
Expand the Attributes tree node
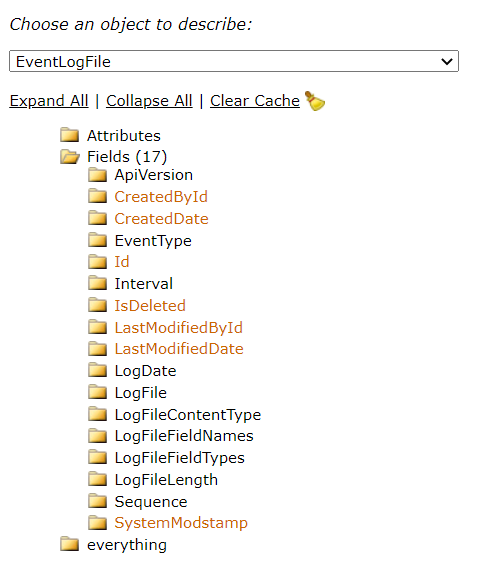tap(124, 136)
